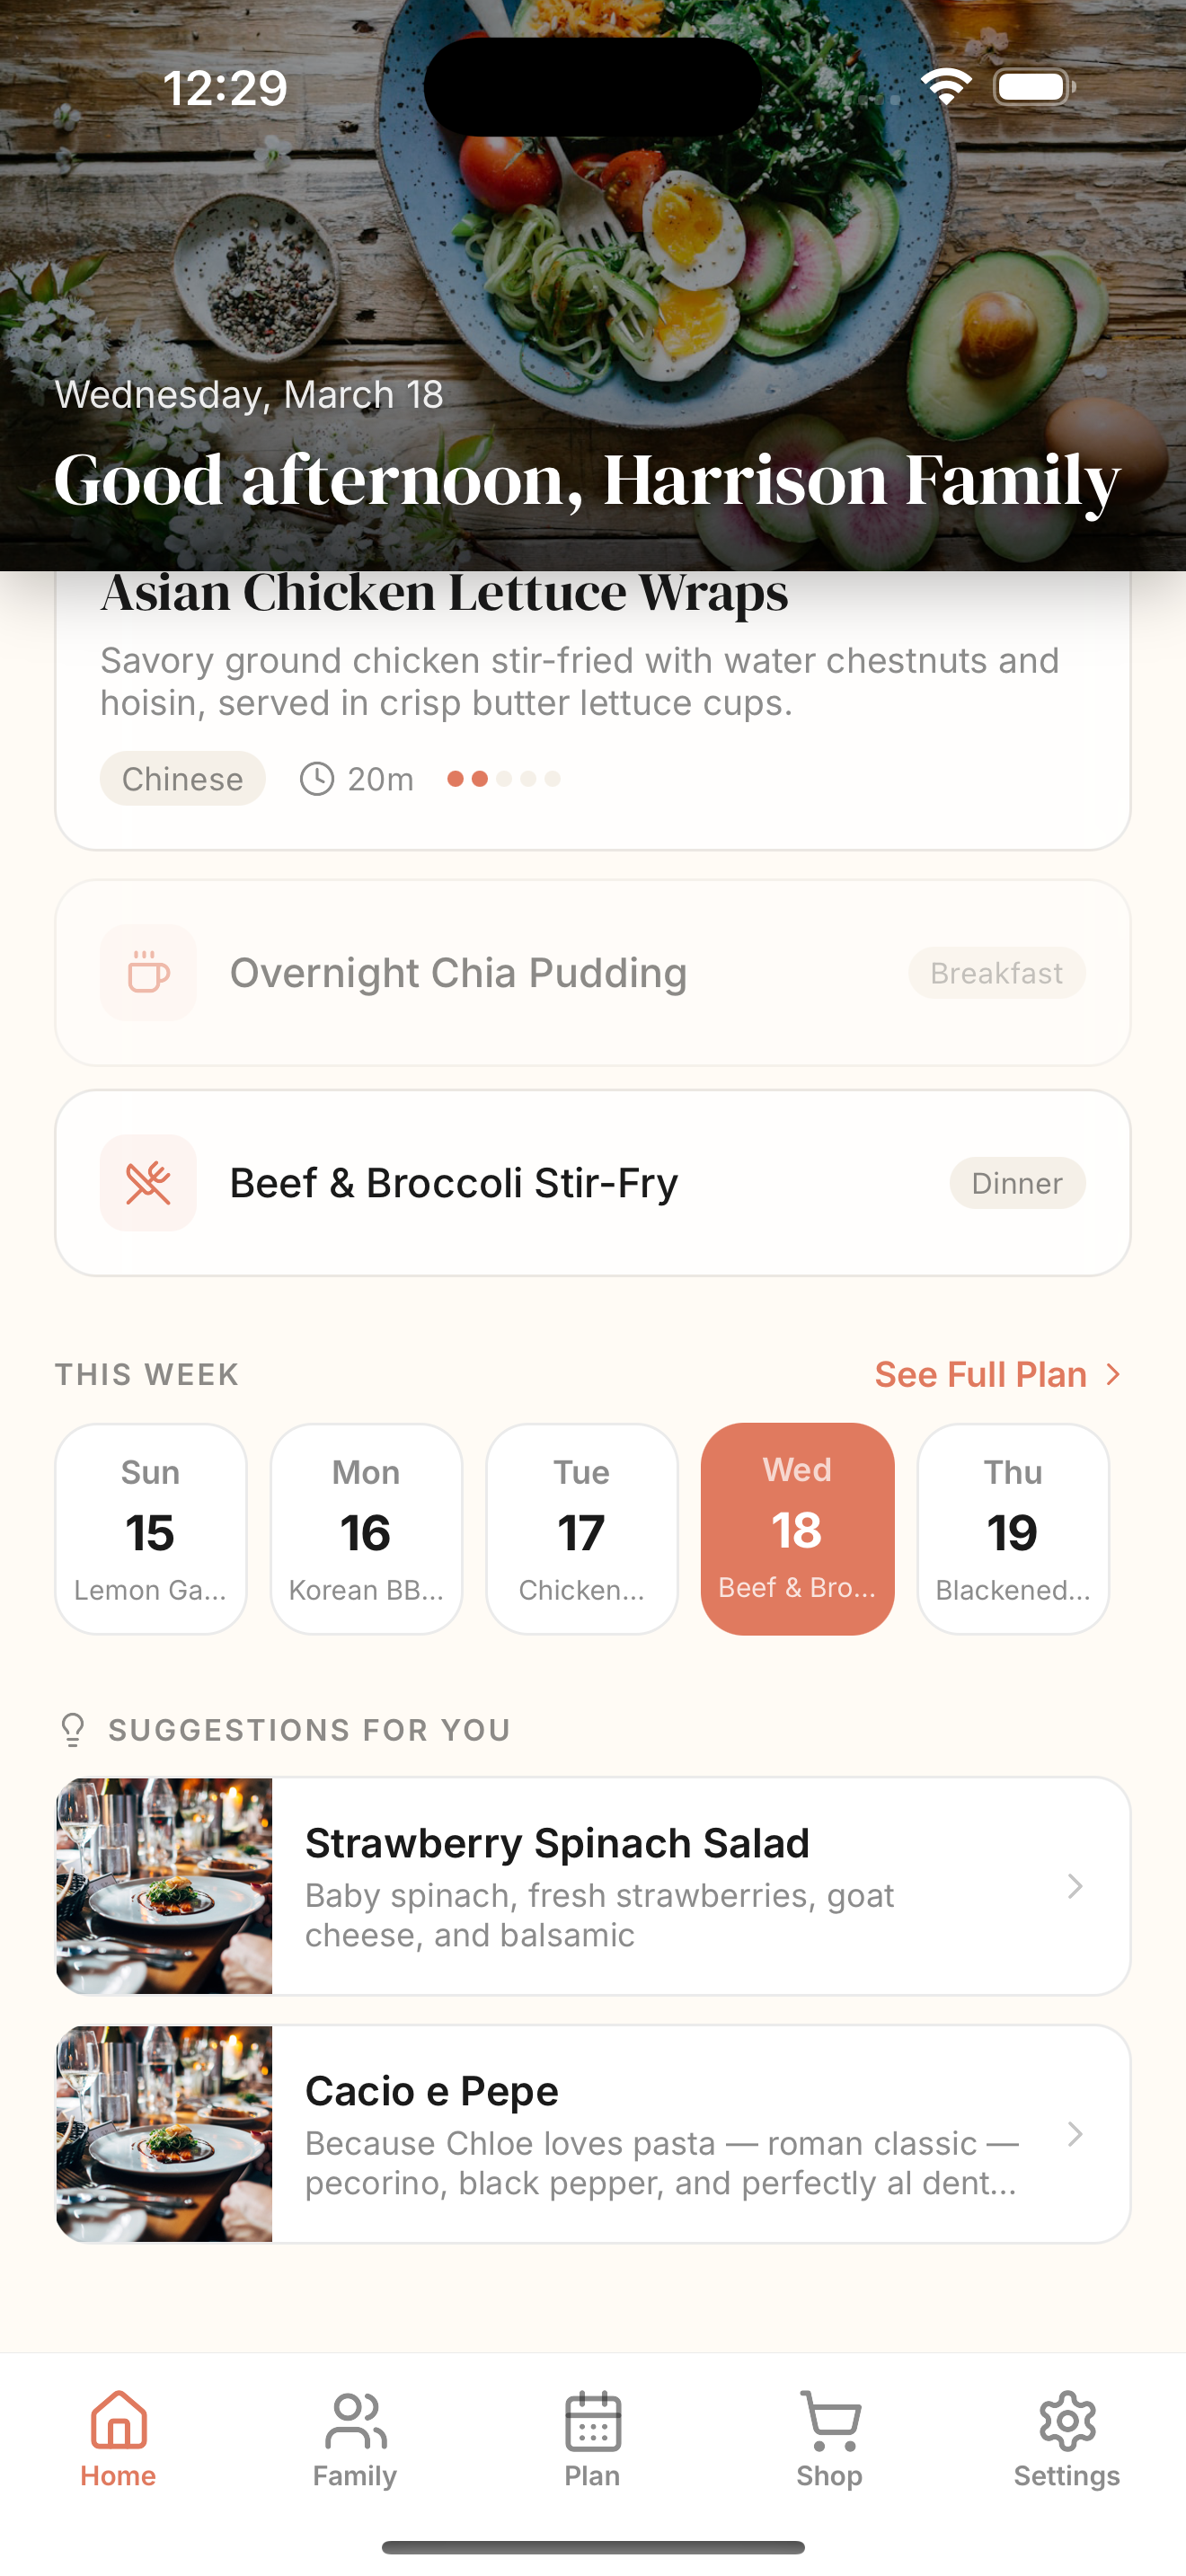The width and height of the screenshot is (1186, 2576).
Task: Tap the crossed utensils dinner icon
Action: [148, 1183]
